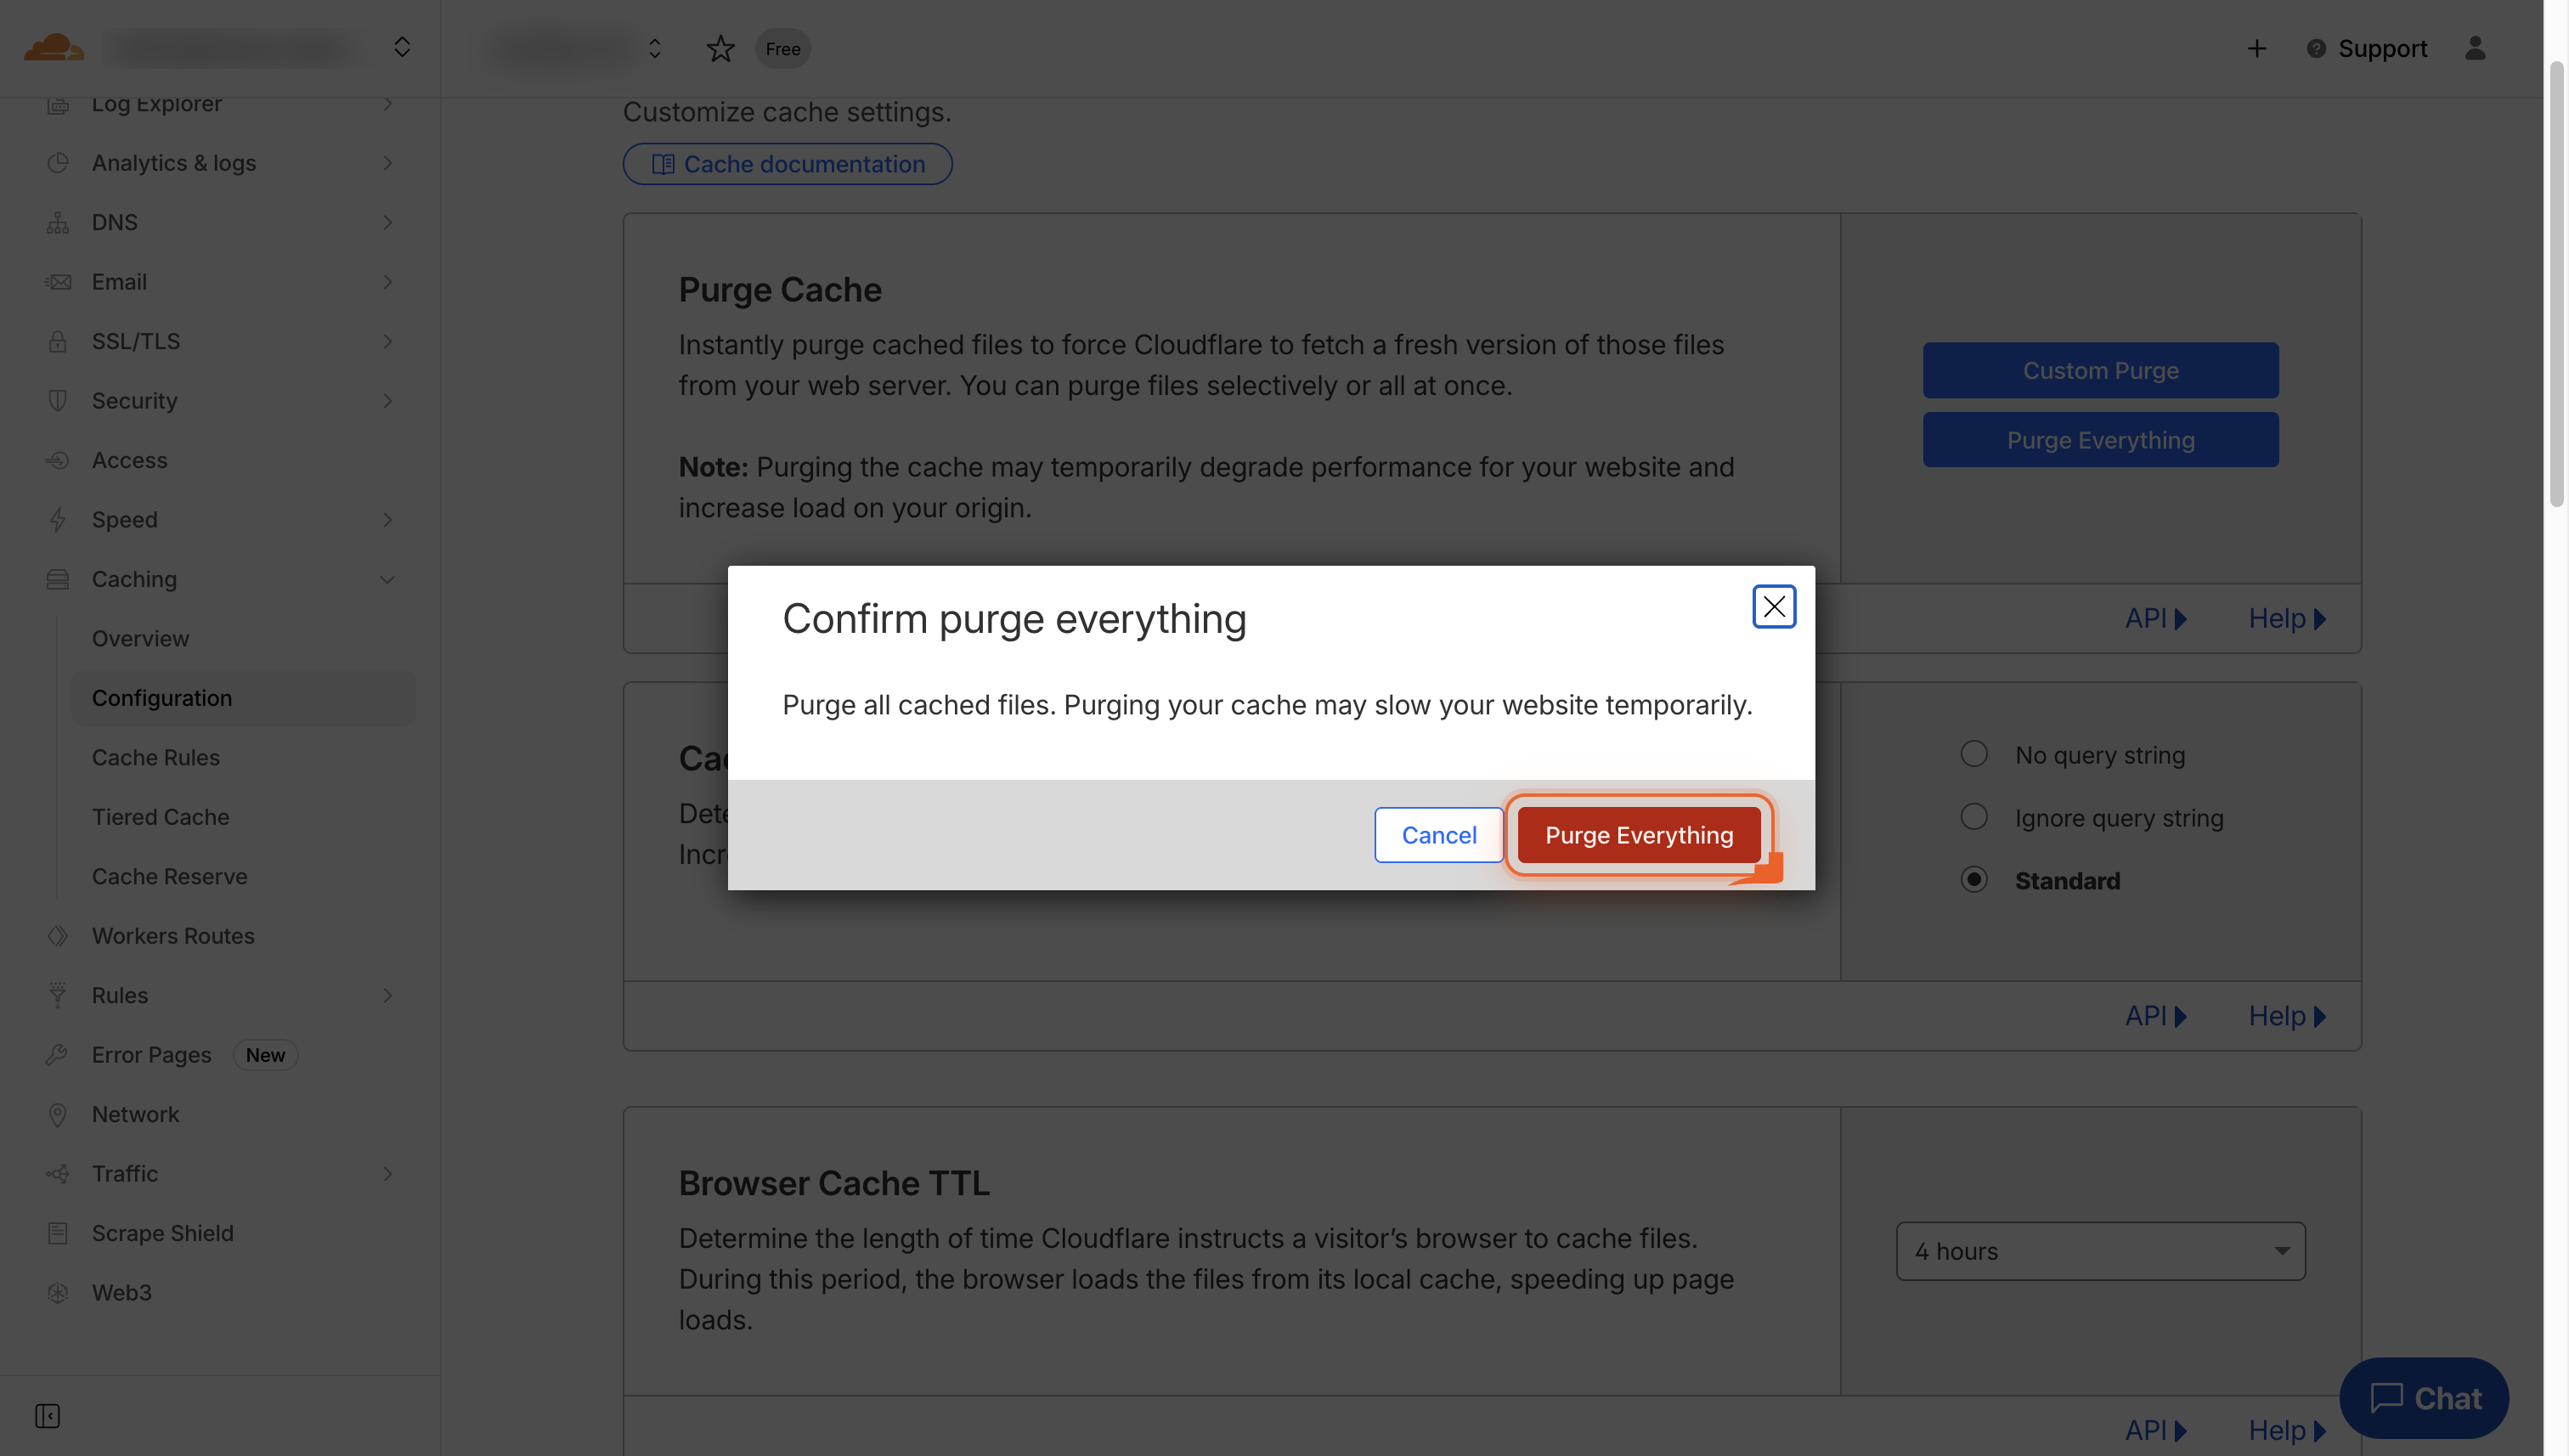Open the Chat widget

click(2425, 1398)
